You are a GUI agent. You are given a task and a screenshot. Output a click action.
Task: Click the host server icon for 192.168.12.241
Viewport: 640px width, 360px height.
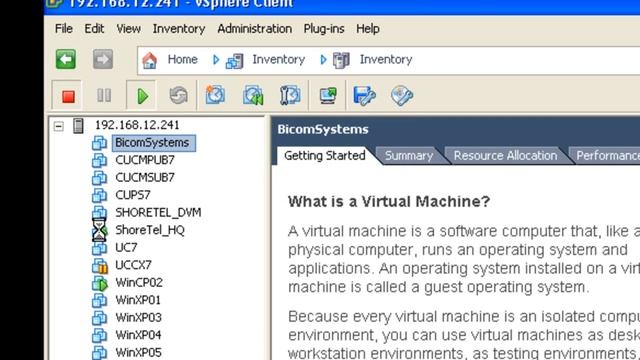(78, 126)
